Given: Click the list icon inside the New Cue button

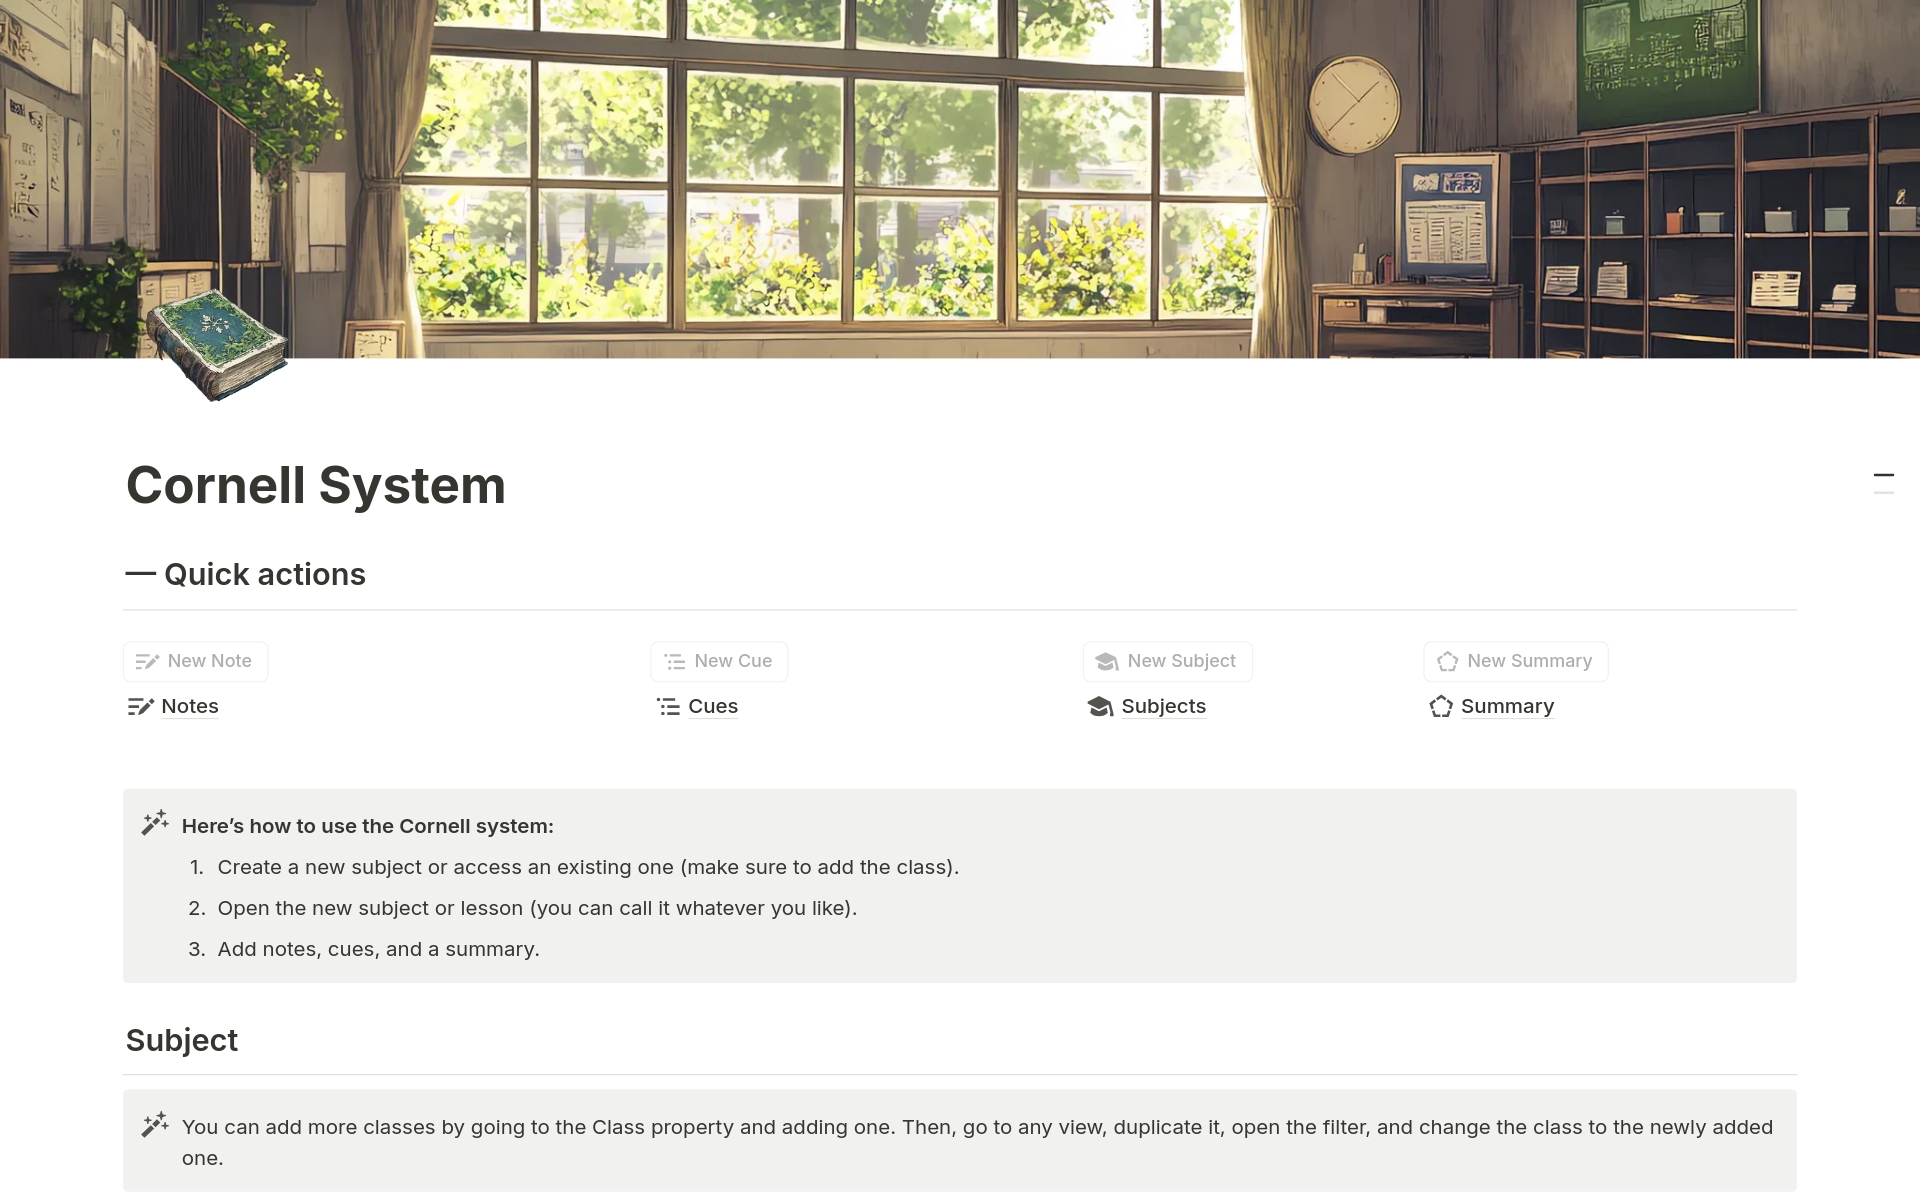Looking at the screenshot, I should tap(673, 661).
